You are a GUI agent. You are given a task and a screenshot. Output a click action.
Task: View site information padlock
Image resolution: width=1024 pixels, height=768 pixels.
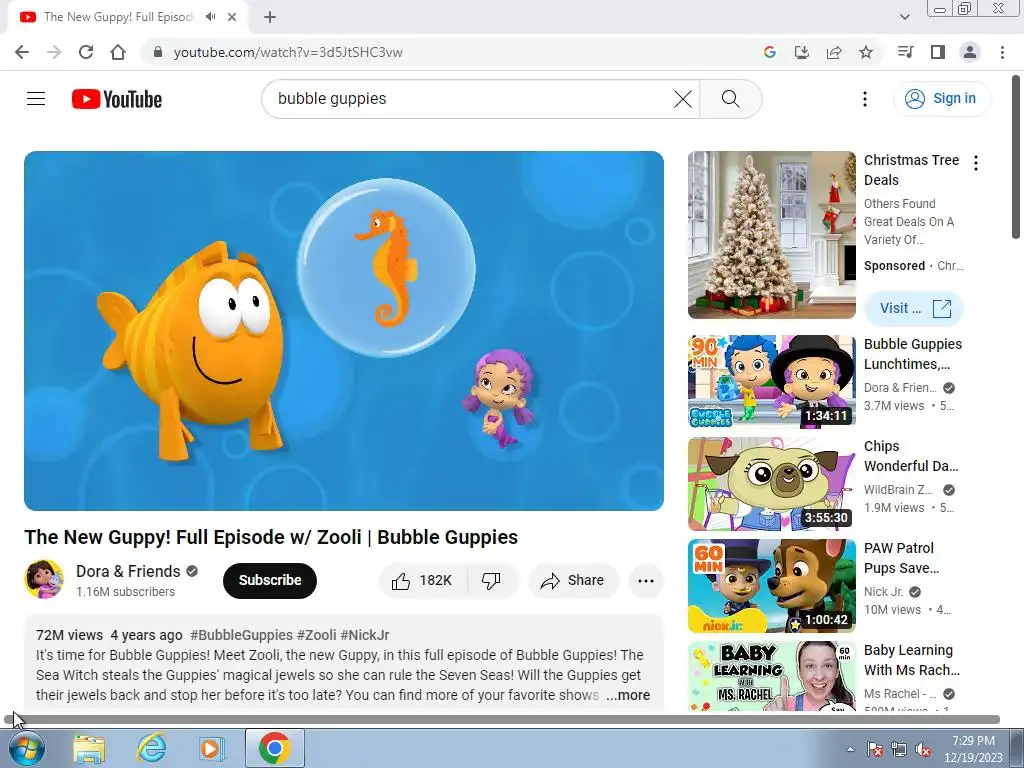[157, 52]
